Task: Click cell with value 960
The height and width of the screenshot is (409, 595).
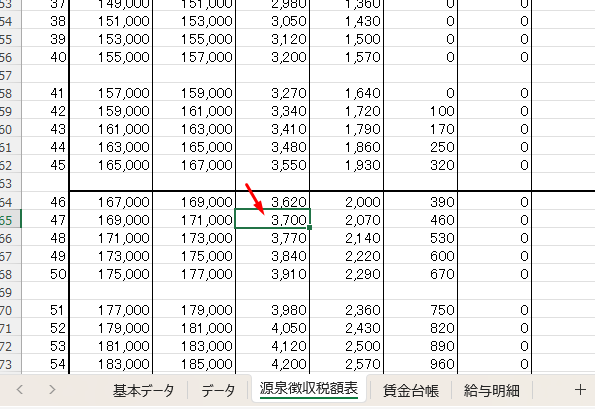Action: [420, 364]
